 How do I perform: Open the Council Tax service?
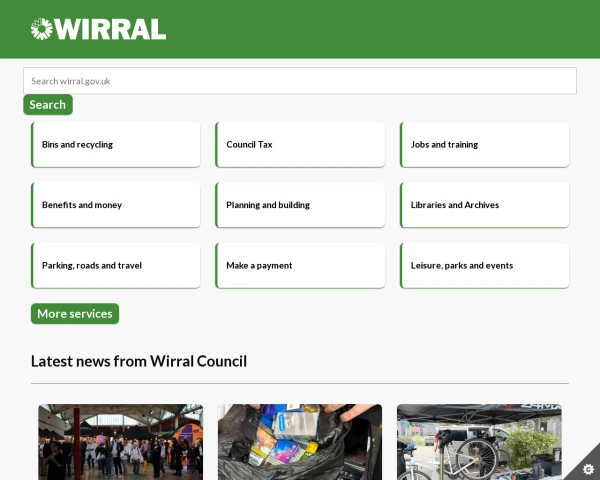tap(300, 145)
